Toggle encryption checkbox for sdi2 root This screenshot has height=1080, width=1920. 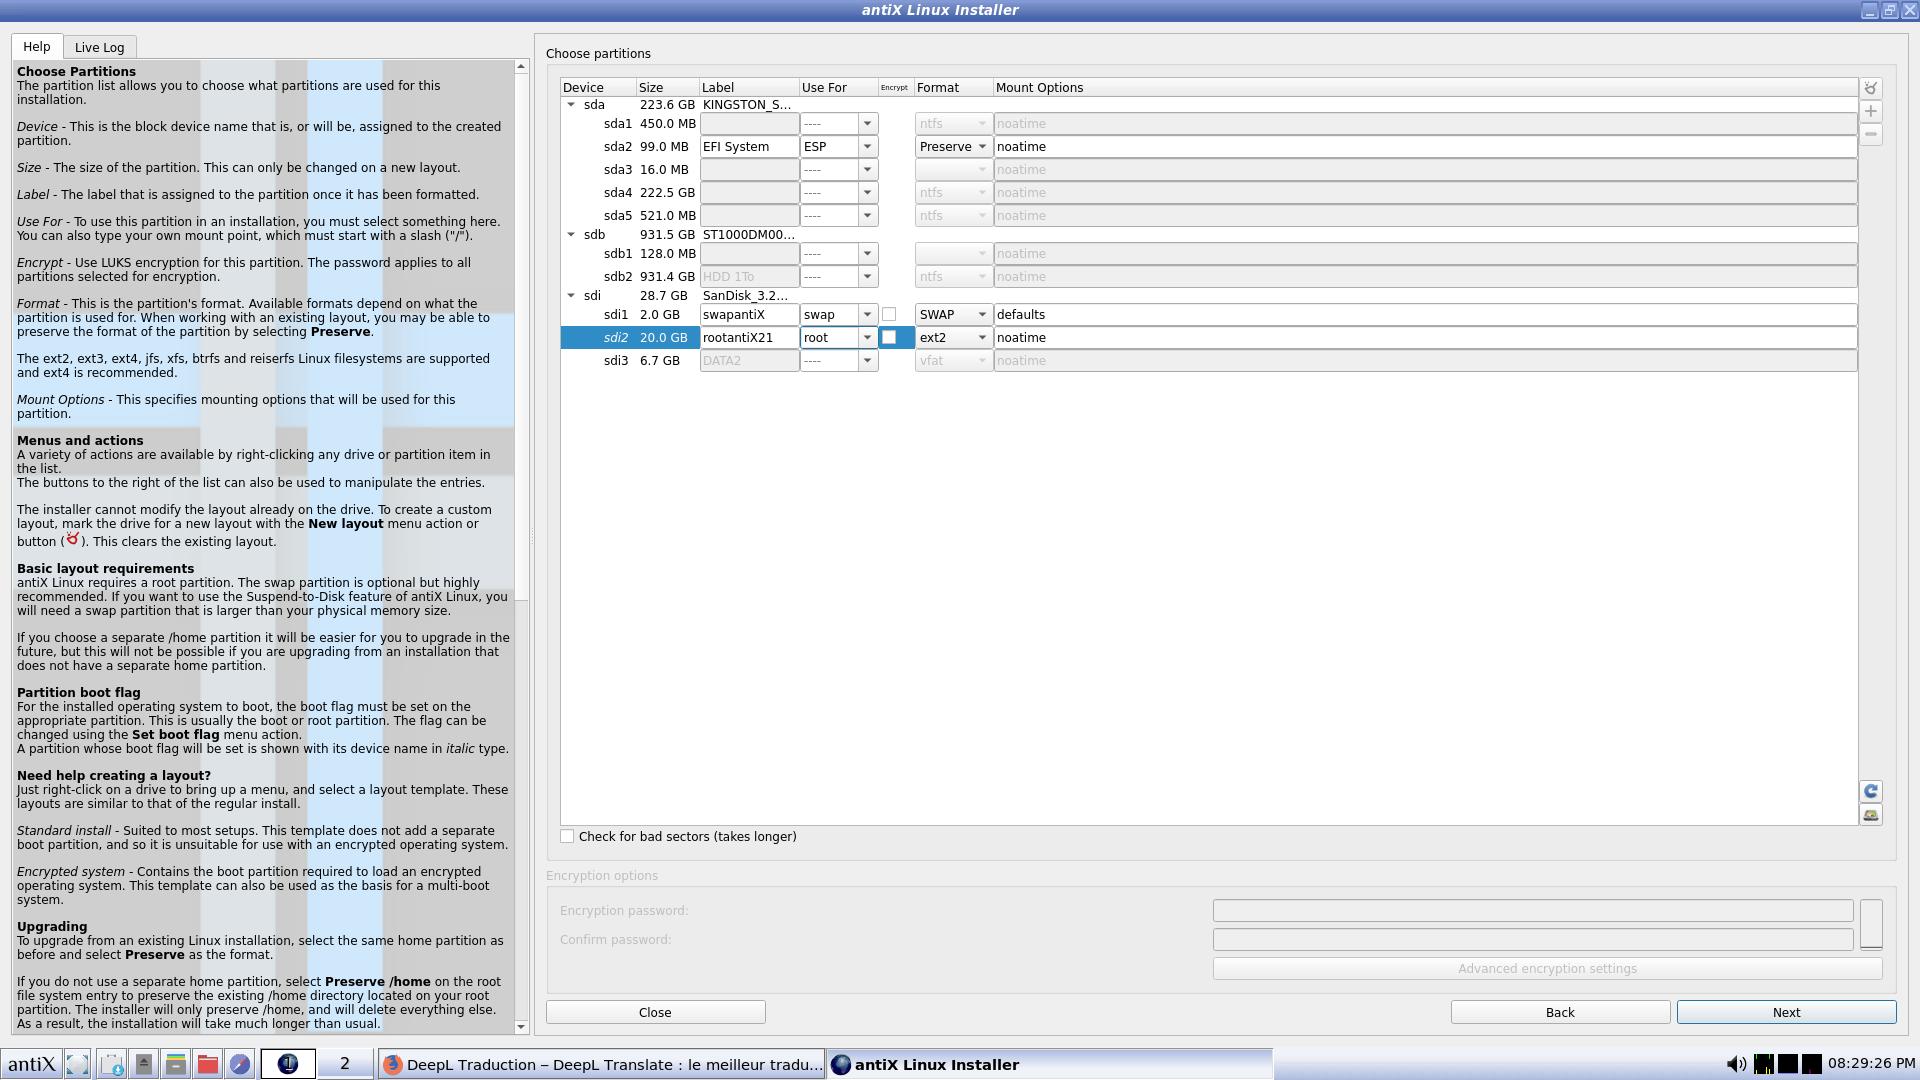coord(888,338)
